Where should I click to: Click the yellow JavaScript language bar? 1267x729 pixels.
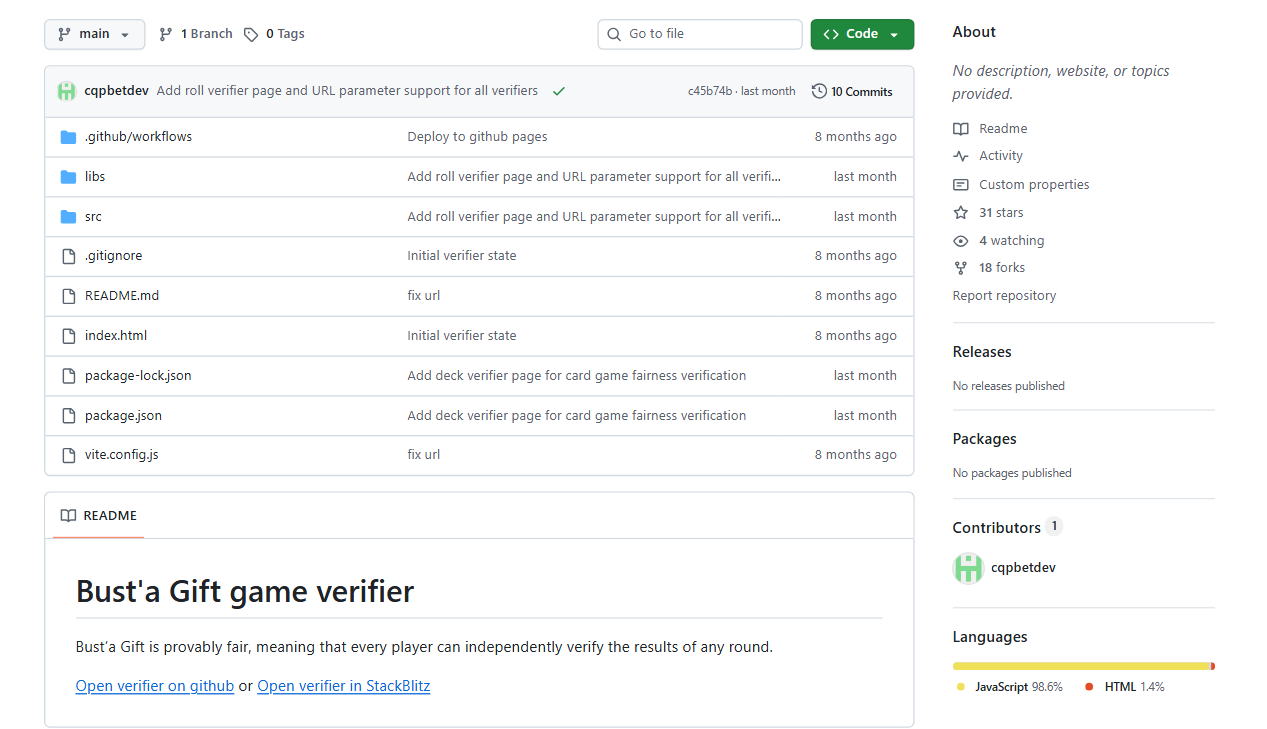(1080, 666)
